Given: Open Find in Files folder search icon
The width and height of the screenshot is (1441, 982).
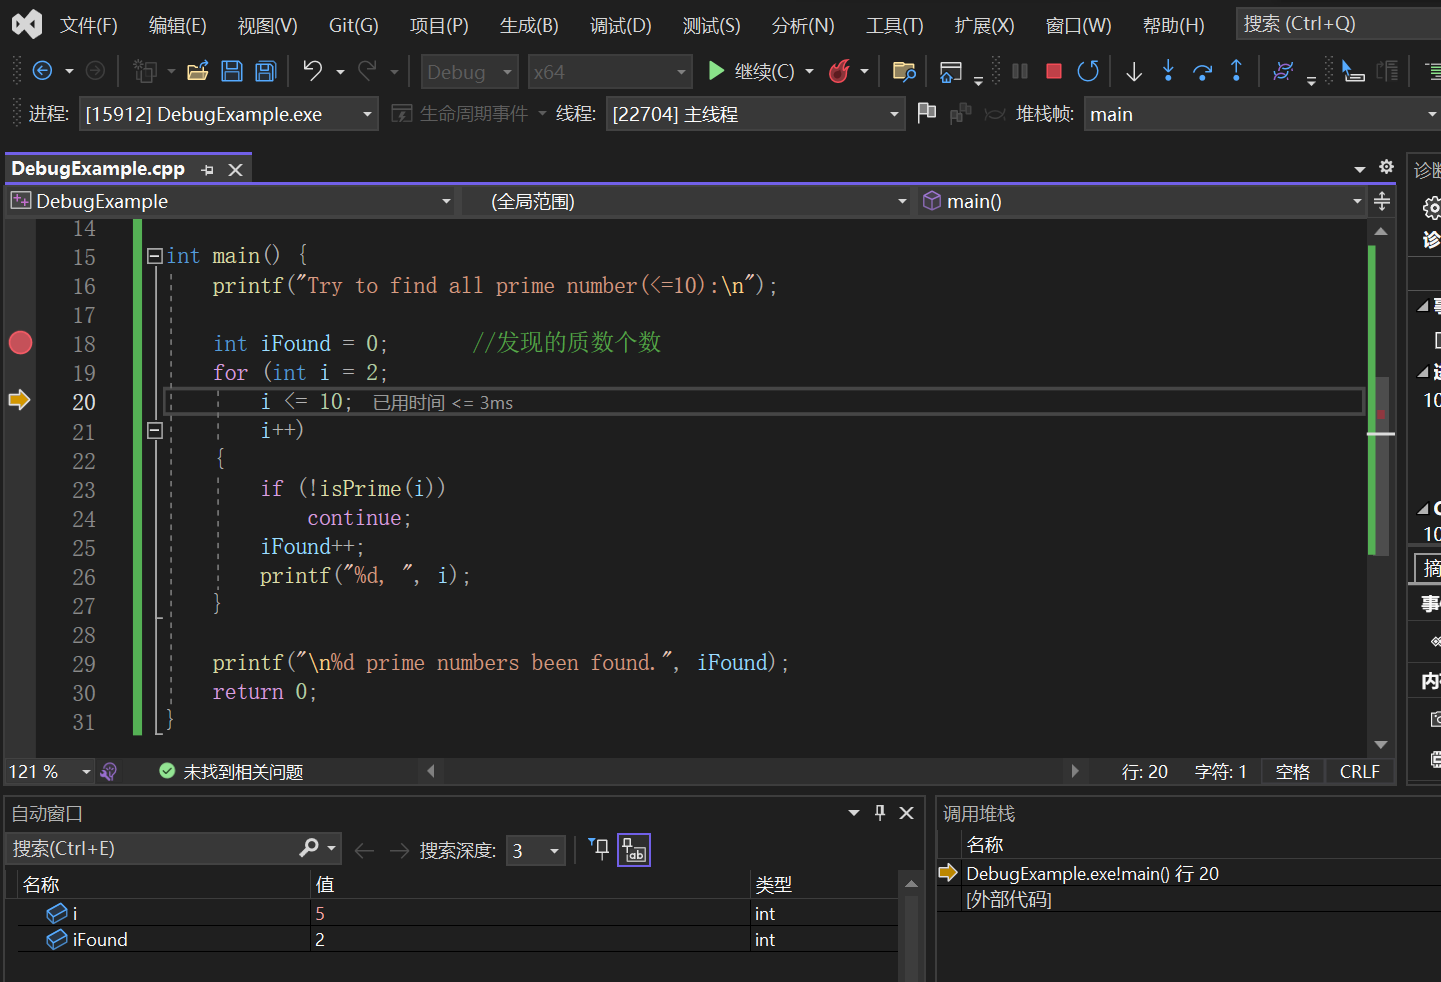Looking at the screenshot, I should click(x=904, y=71).
